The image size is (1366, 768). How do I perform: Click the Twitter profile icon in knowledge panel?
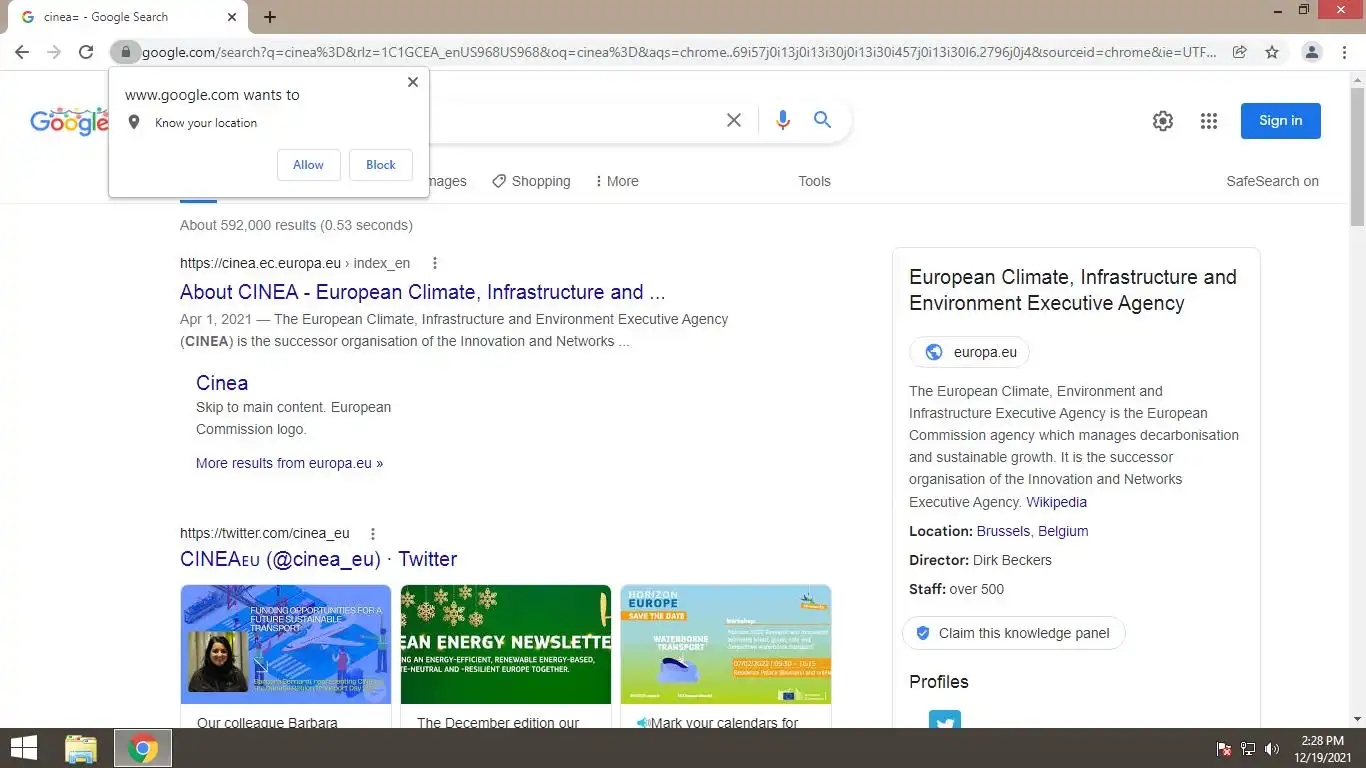944,719
